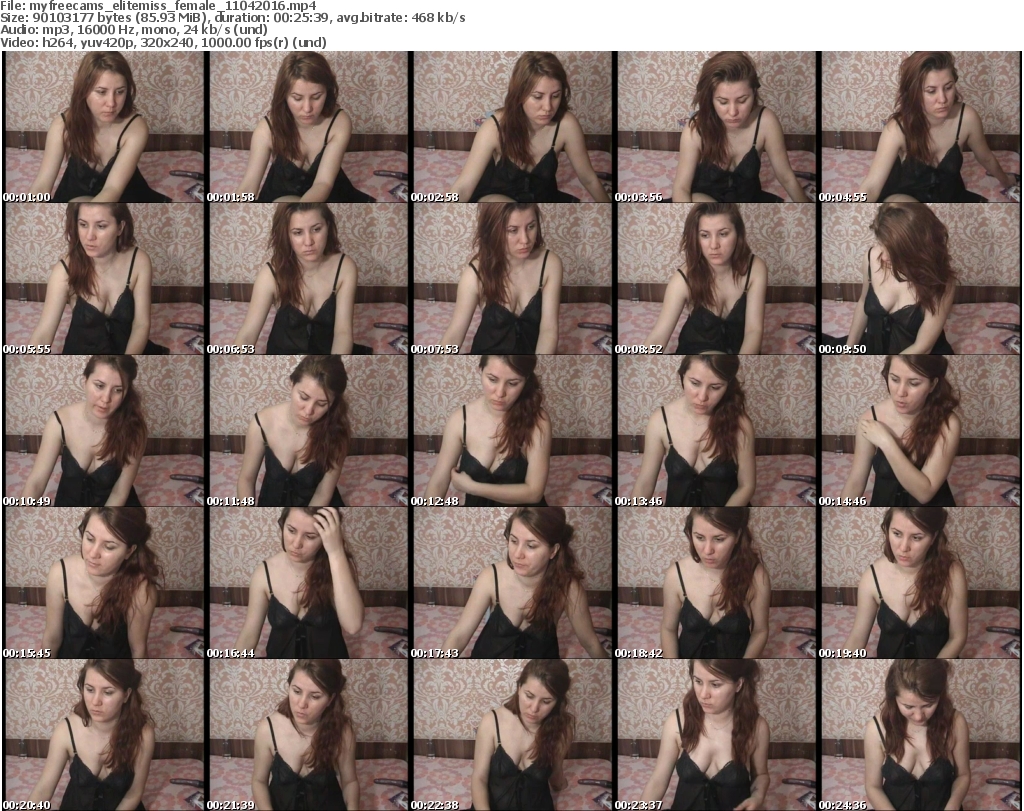Open the thumbnail marked 00:16:44

pos(308,583)
